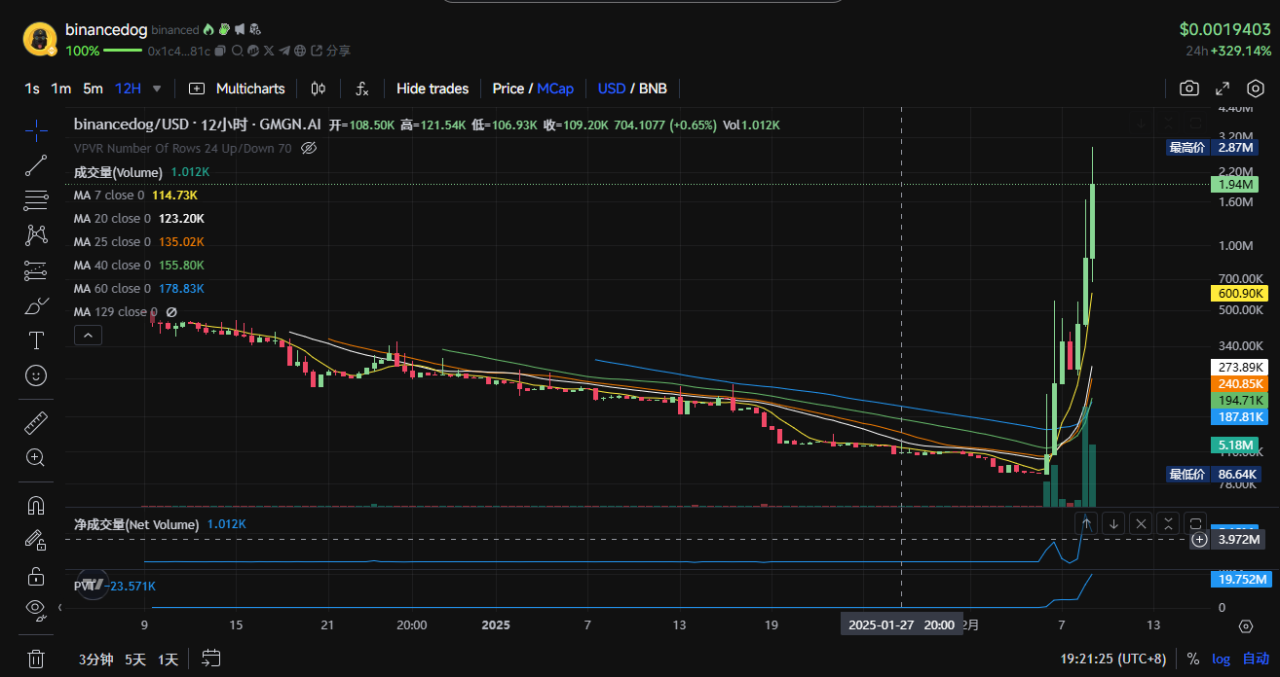Click the trash icon to remove drawings
This screenshot has height=677, width=1280.
click(x=36, y=658)
